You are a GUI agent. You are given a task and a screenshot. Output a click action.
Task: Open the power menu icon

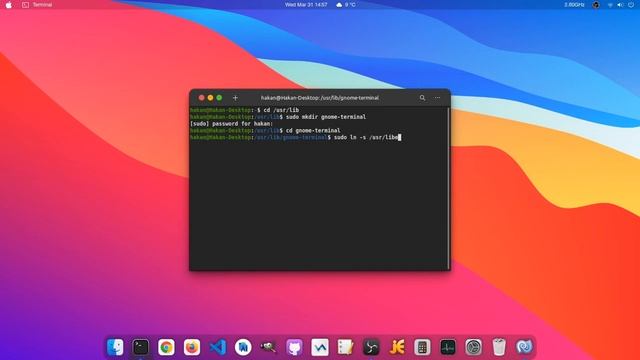(x=631, y=5)
